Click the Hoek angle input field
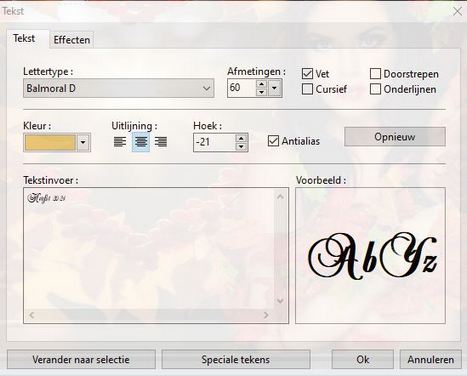 (x=214, y=143)
